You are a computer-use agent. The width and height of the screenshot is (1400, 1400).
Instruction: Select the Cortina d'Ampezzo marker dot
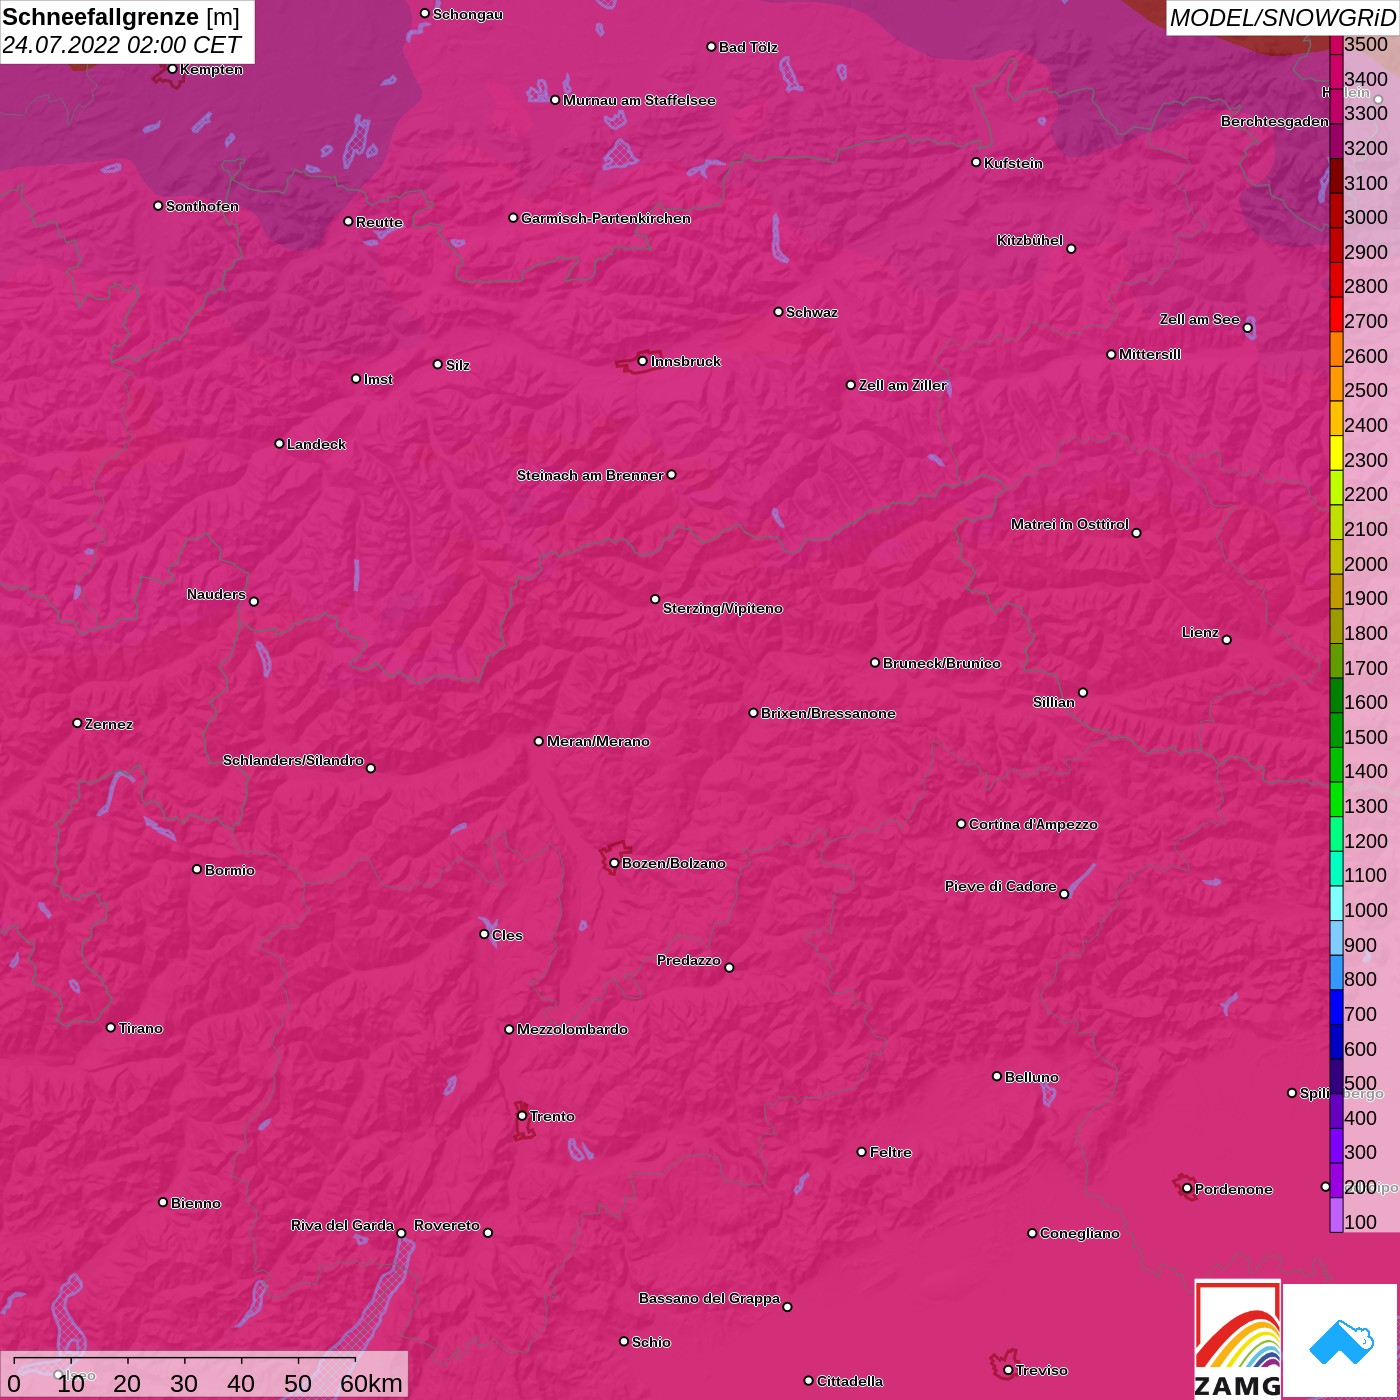[x=961, y=824]
